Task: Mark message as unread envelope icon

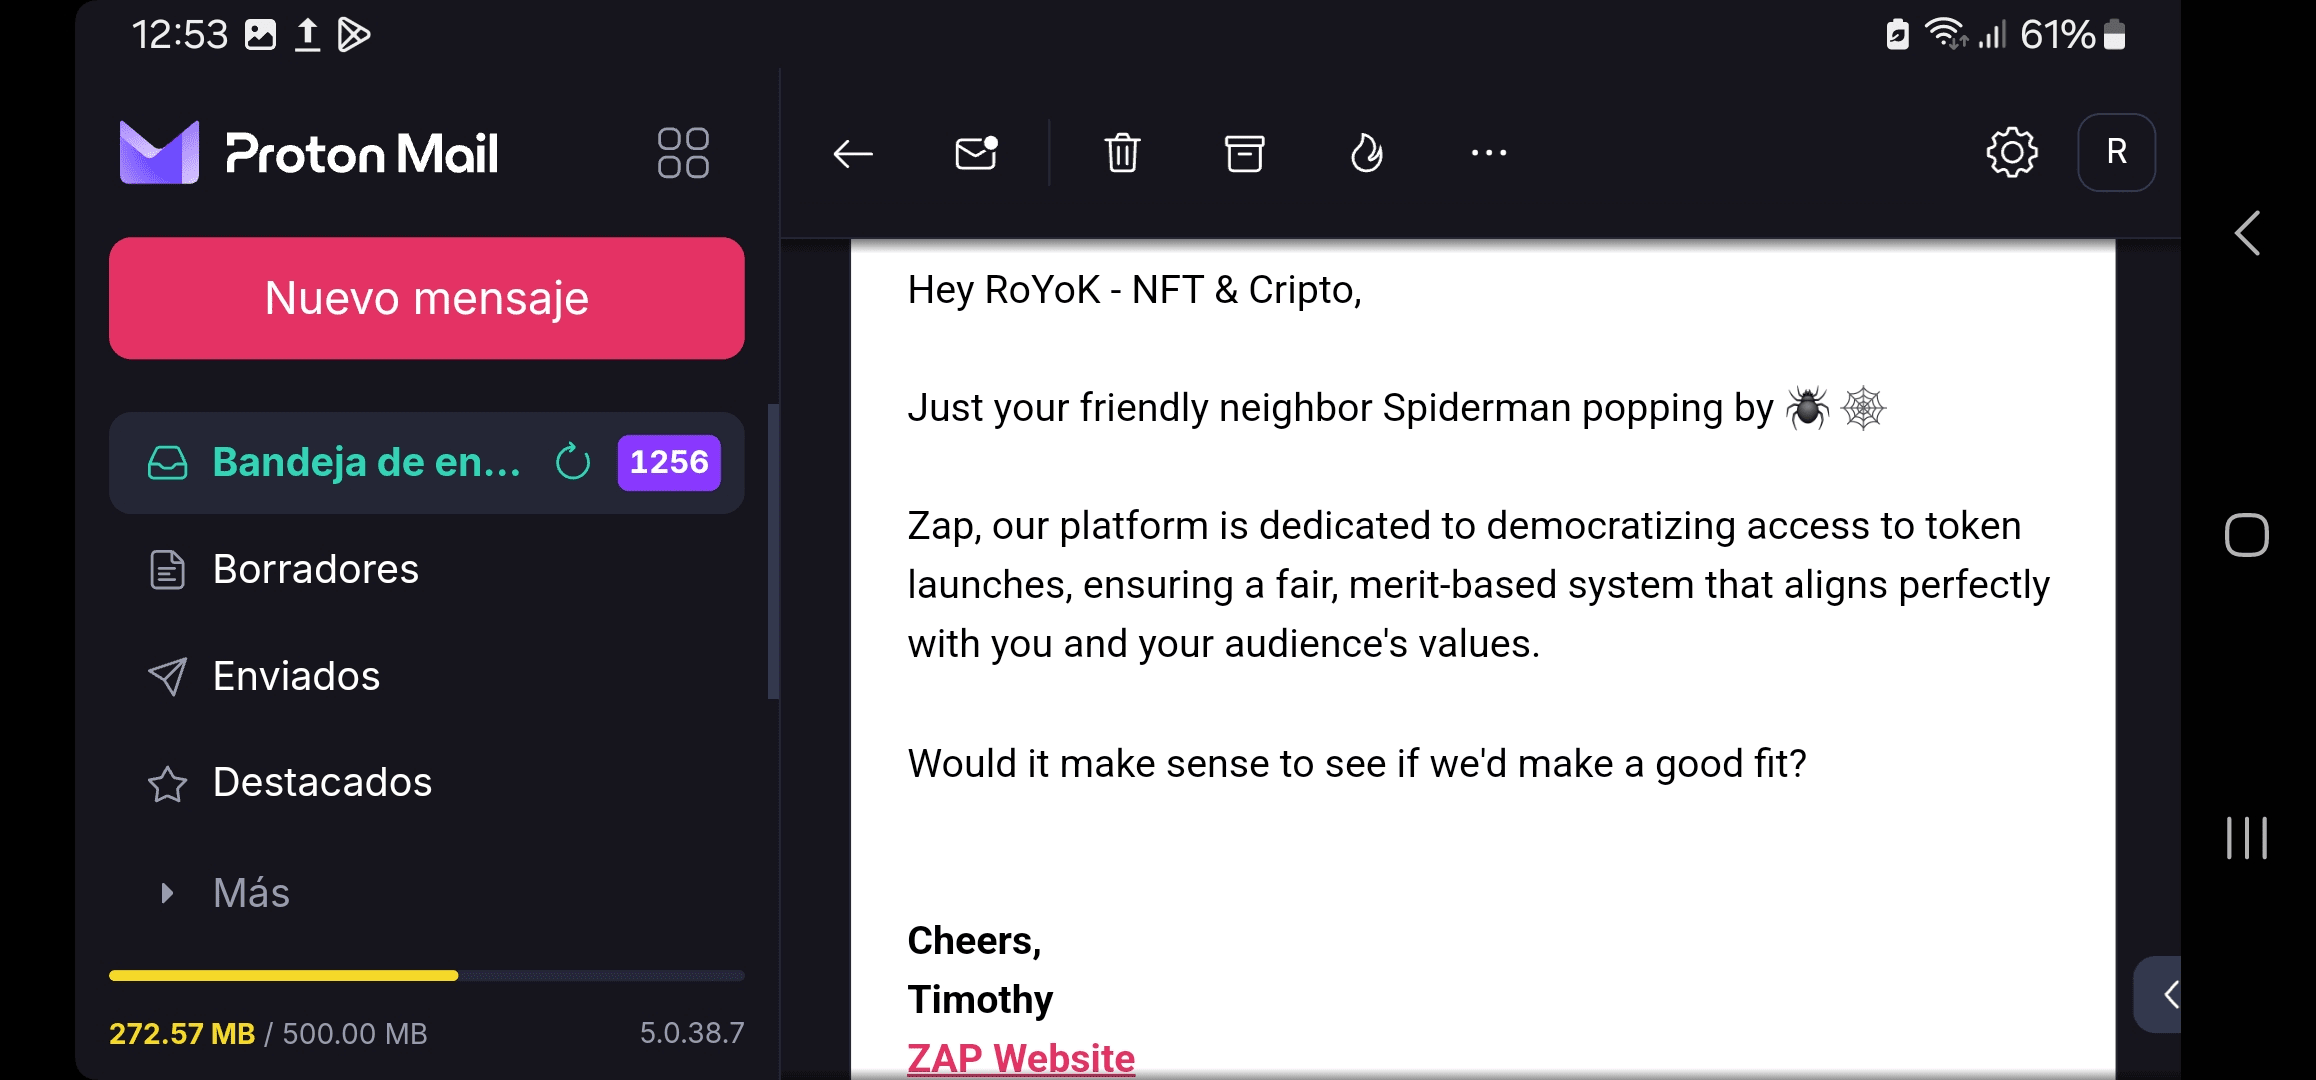Action: [976, 153]
